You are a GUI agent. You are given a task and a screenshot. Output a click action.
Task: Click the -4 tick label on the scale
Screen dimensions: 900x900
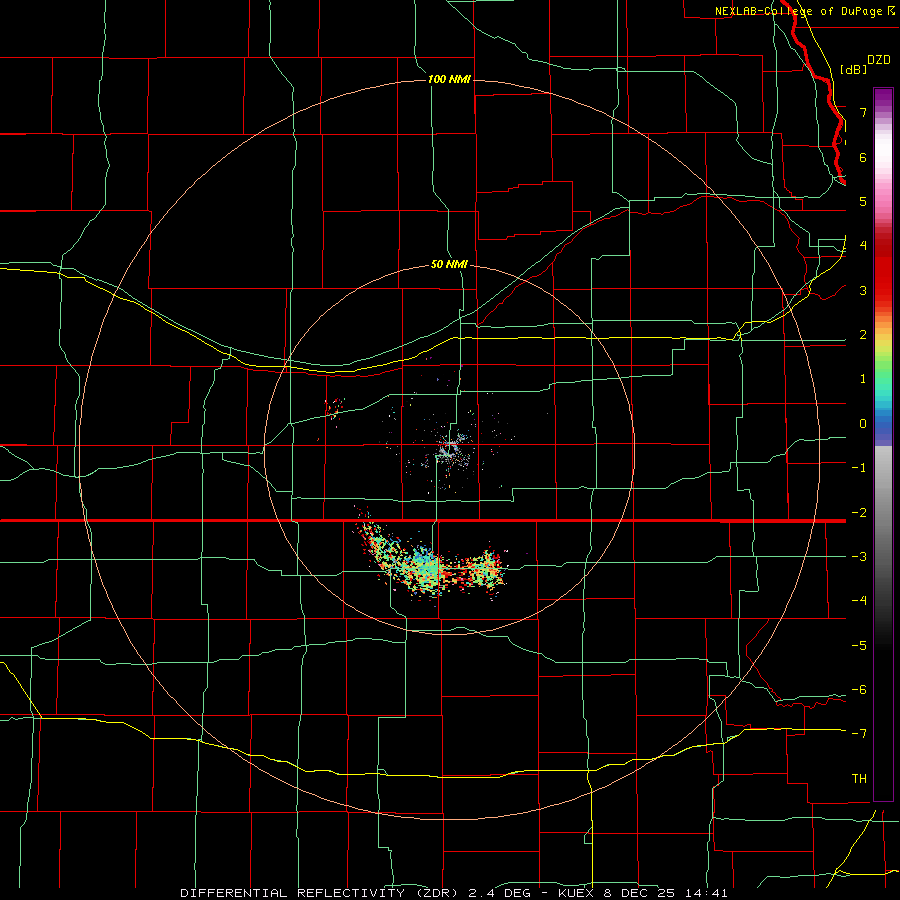tap(859, 601)
